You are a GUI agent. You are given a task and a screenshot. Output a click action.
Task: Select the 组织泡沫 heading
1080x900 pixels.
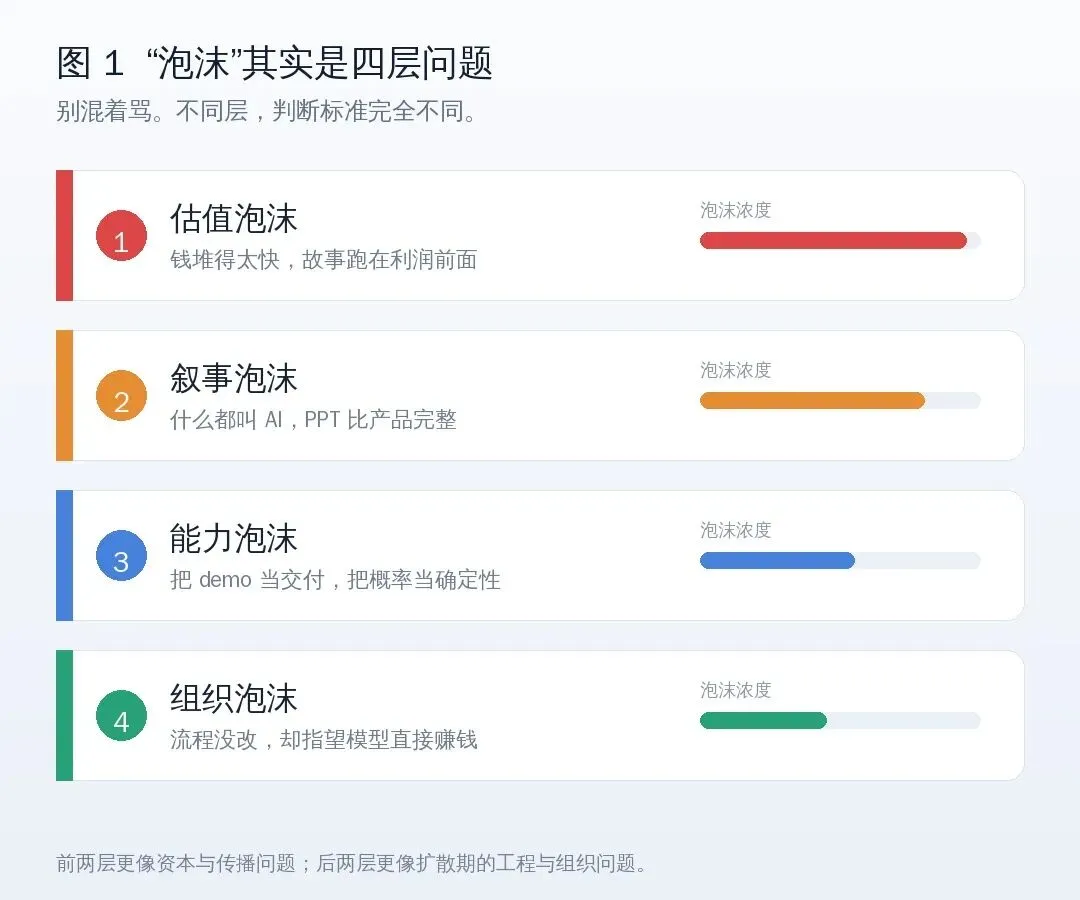[x=233, y=698]
